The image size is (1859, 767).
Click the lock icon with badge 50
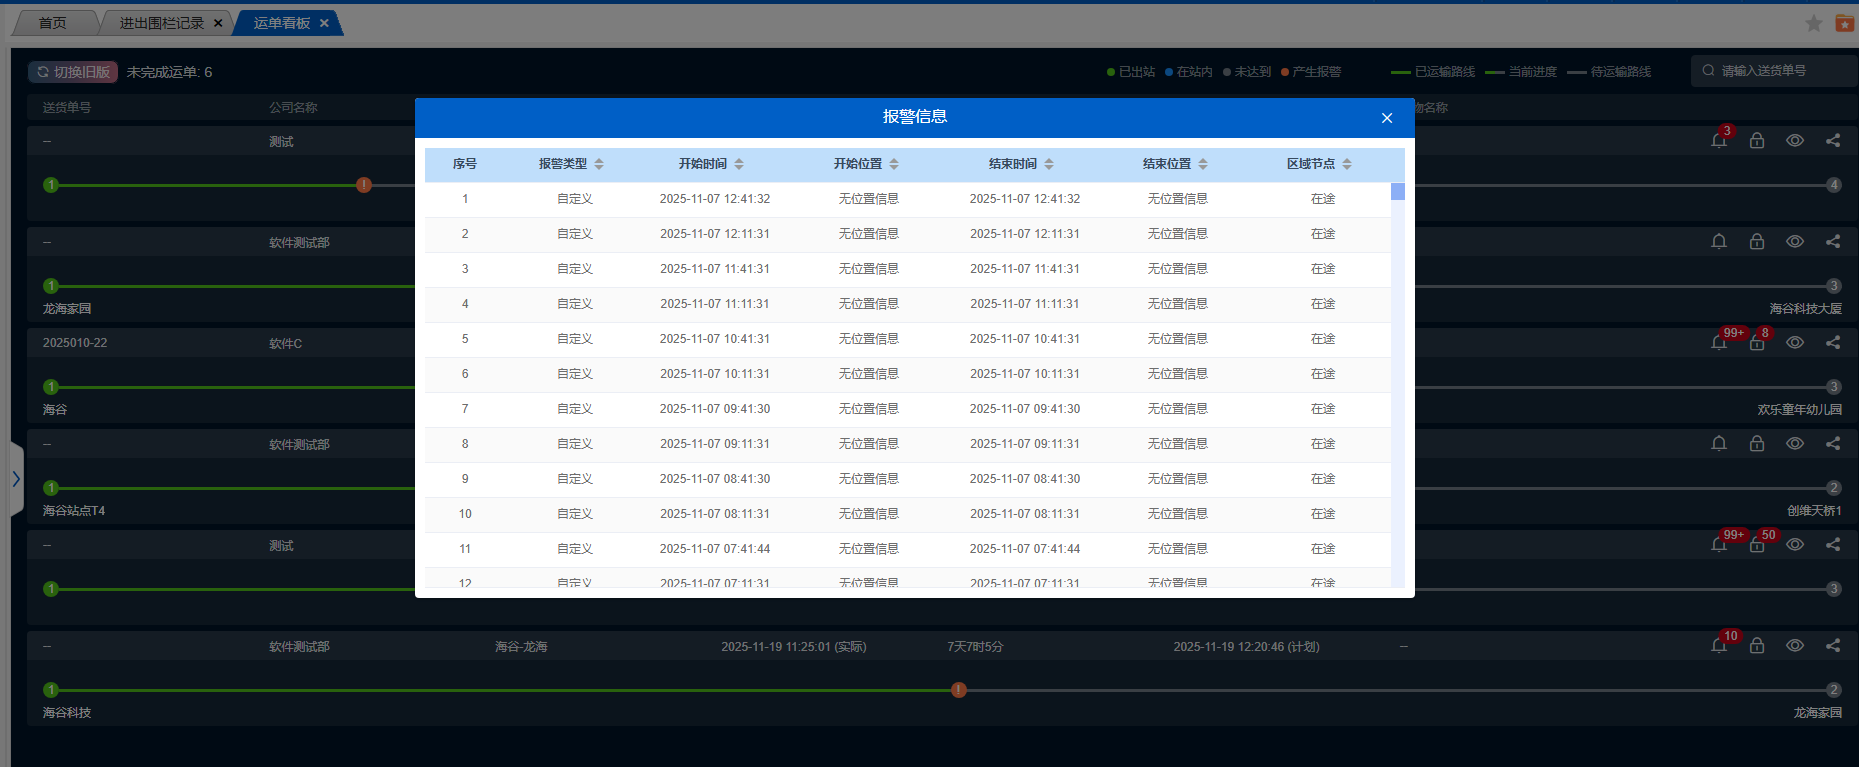tap(1757, 545)
